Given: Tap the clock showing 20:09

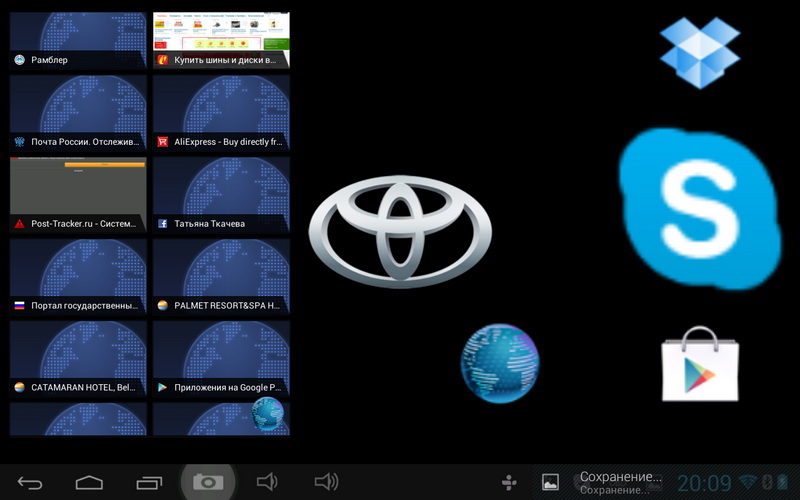Looking at the screenshot, I should pyautogui.click(x=704, y=483).
